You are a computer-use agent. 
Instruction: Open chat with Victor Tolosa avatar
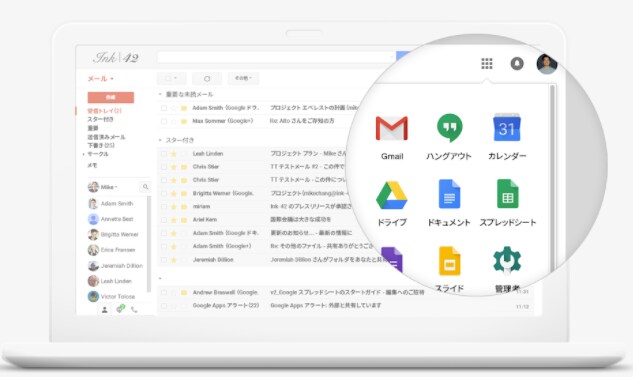coord(93,296)
